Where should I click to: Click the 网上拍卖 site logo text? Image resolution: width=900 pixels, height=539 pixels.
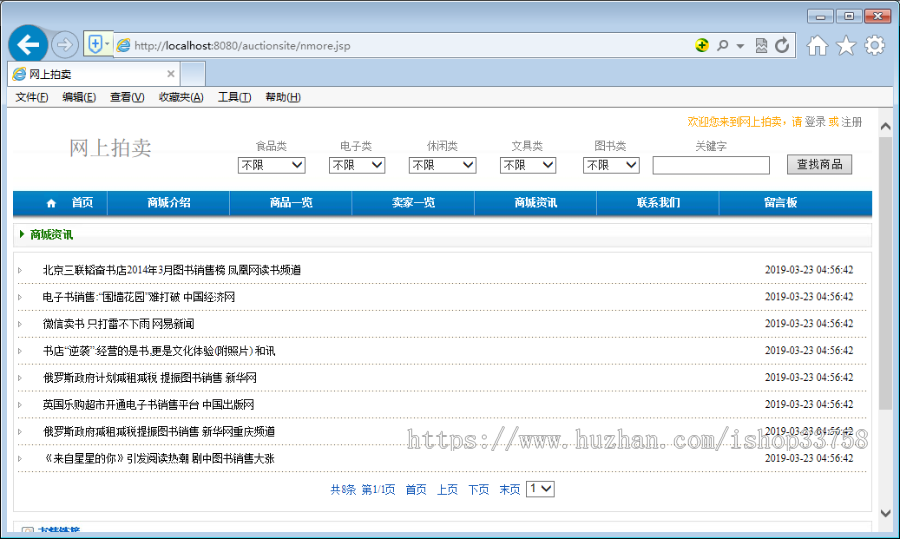tap(110, 148)
